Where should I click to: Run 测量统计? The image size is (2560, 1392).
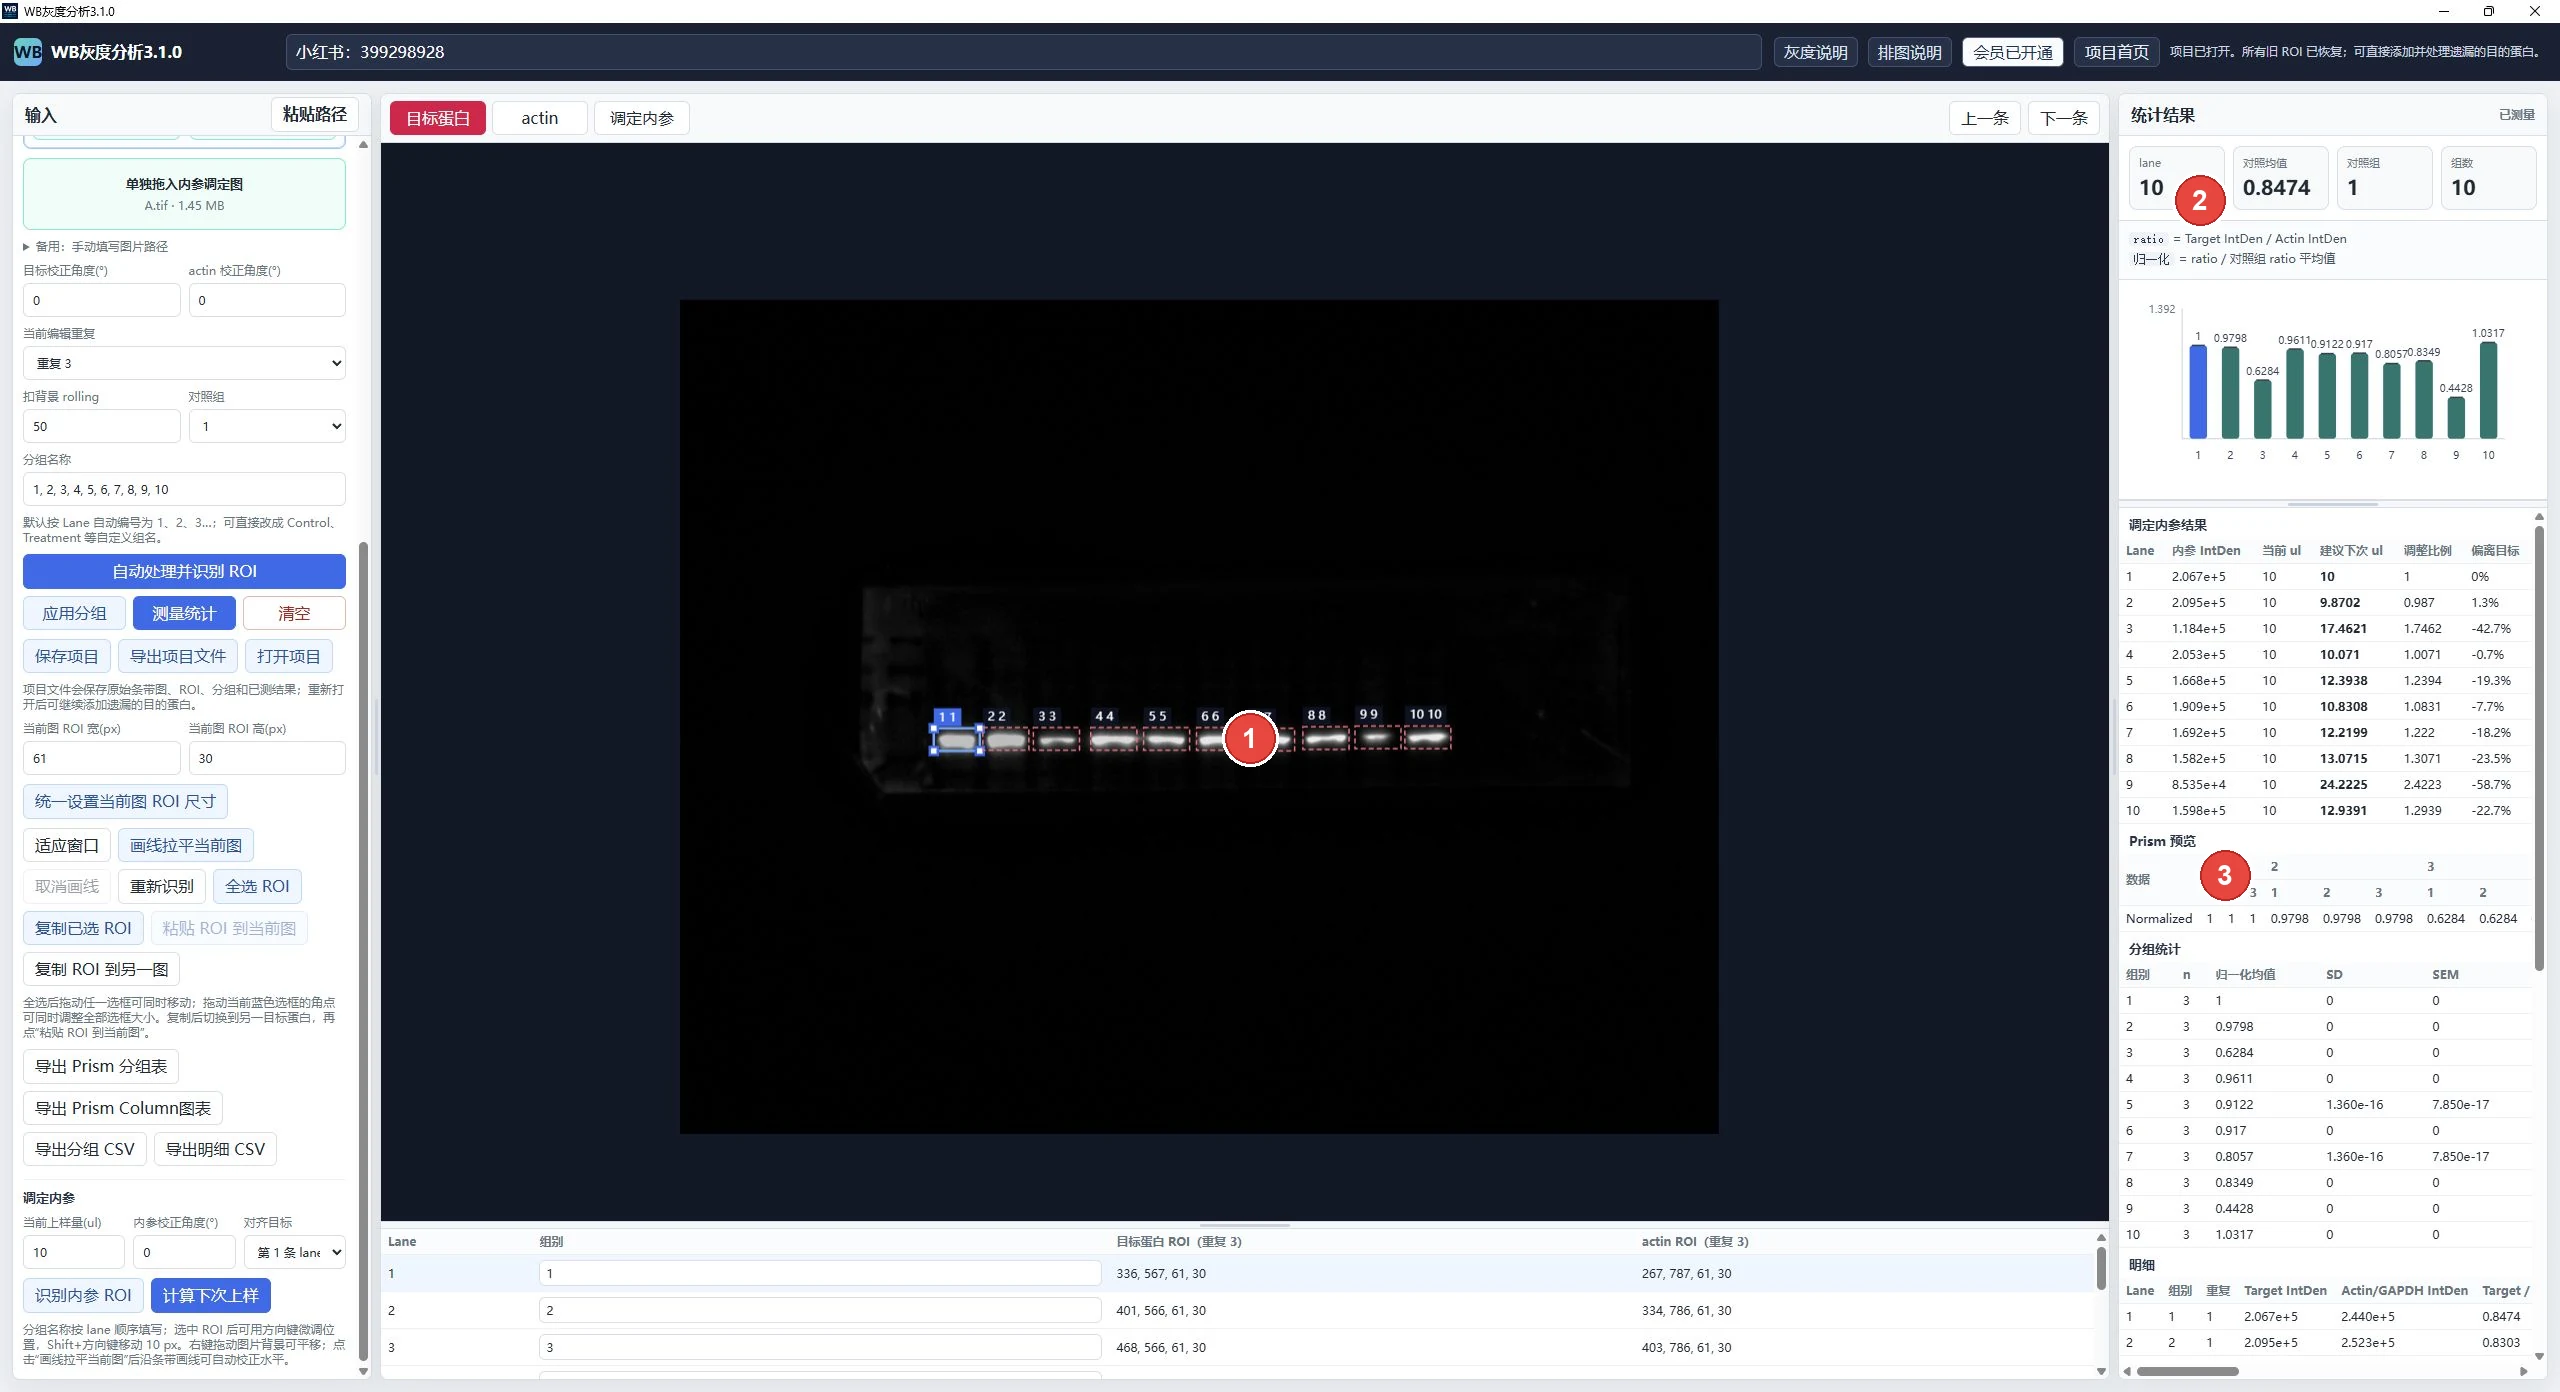[184, 613]
